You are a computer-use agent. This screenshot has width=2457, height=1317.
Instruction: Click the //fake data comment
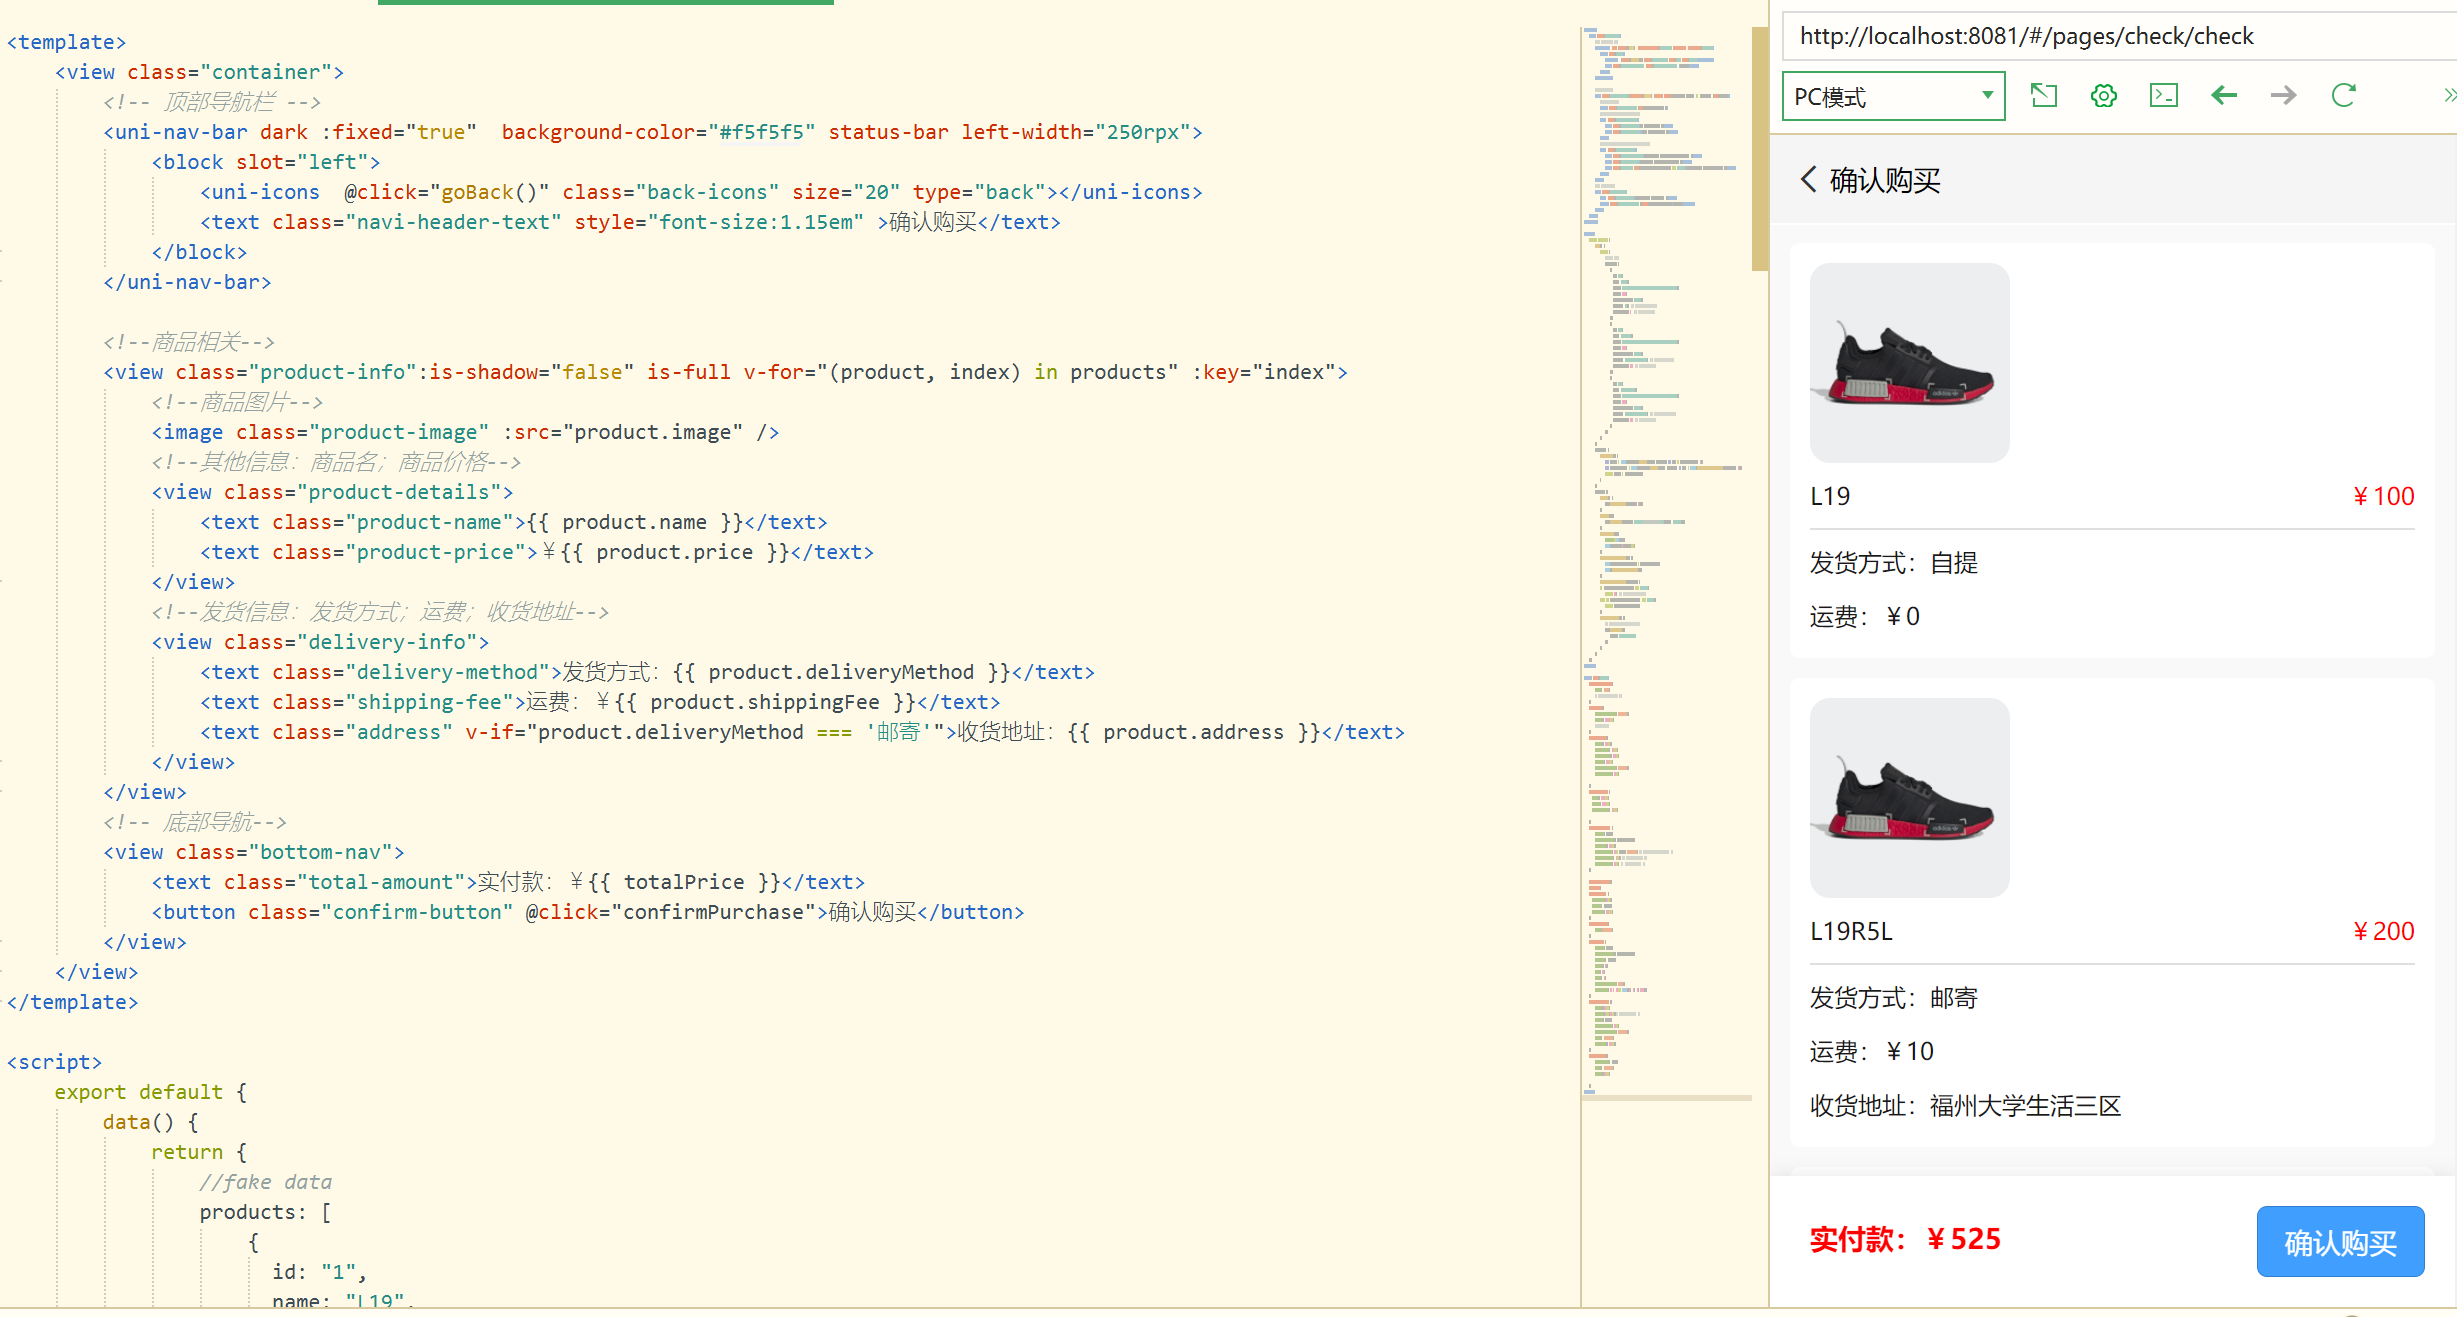[x=266, y=1182]
